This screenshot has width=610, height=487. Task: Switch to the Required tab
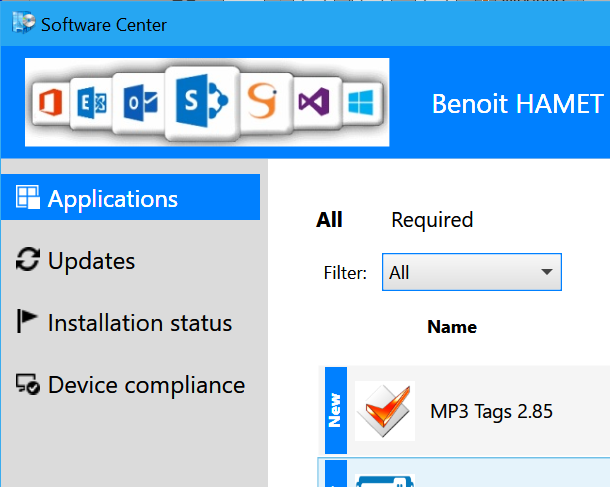click(x=432, y=220)
